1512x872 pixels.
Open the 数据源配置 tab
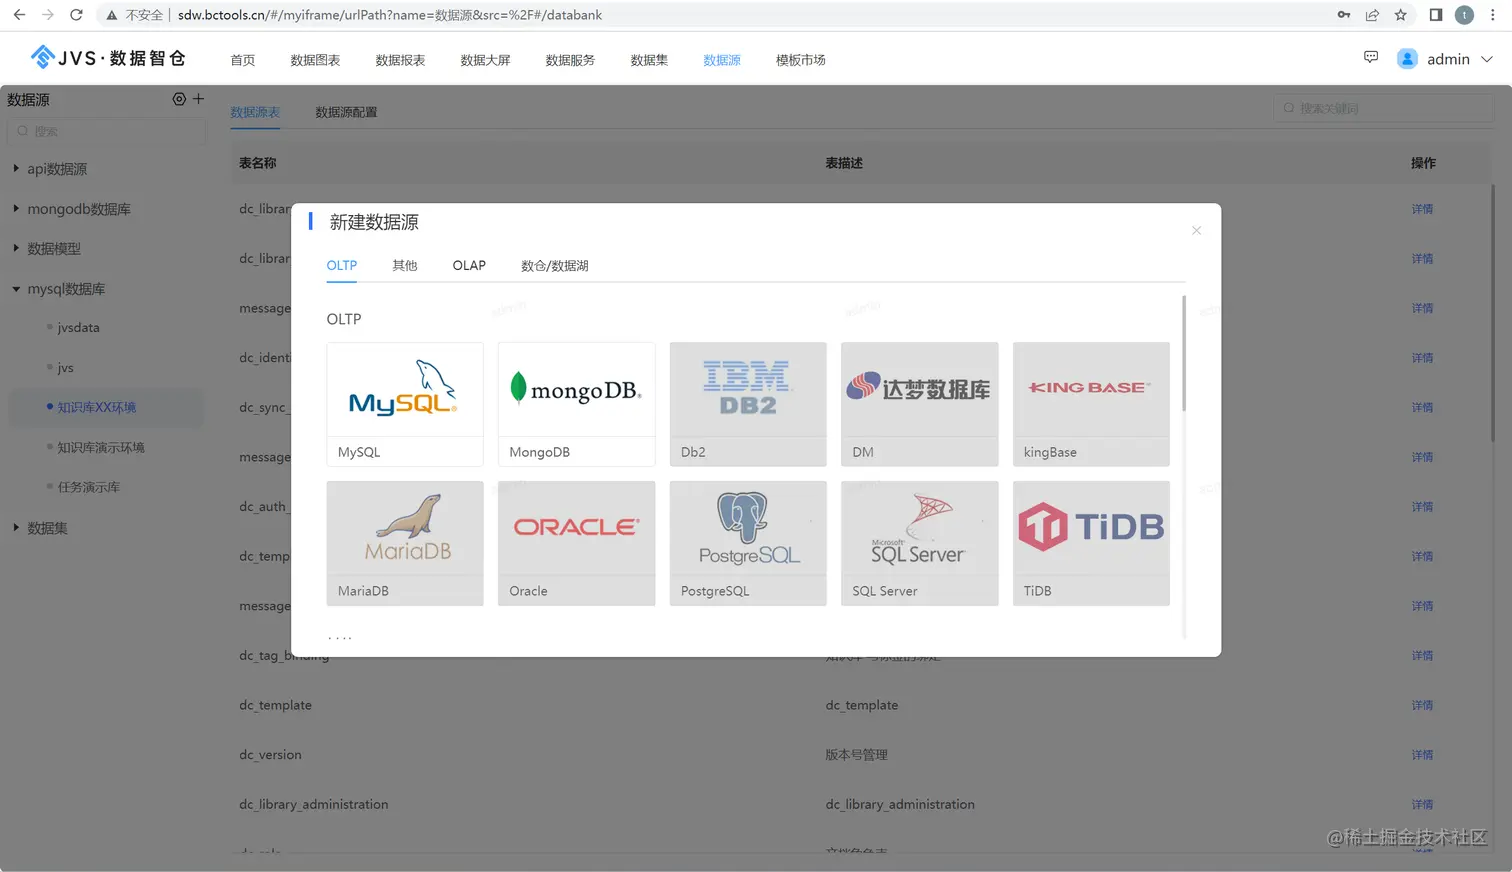346,112
